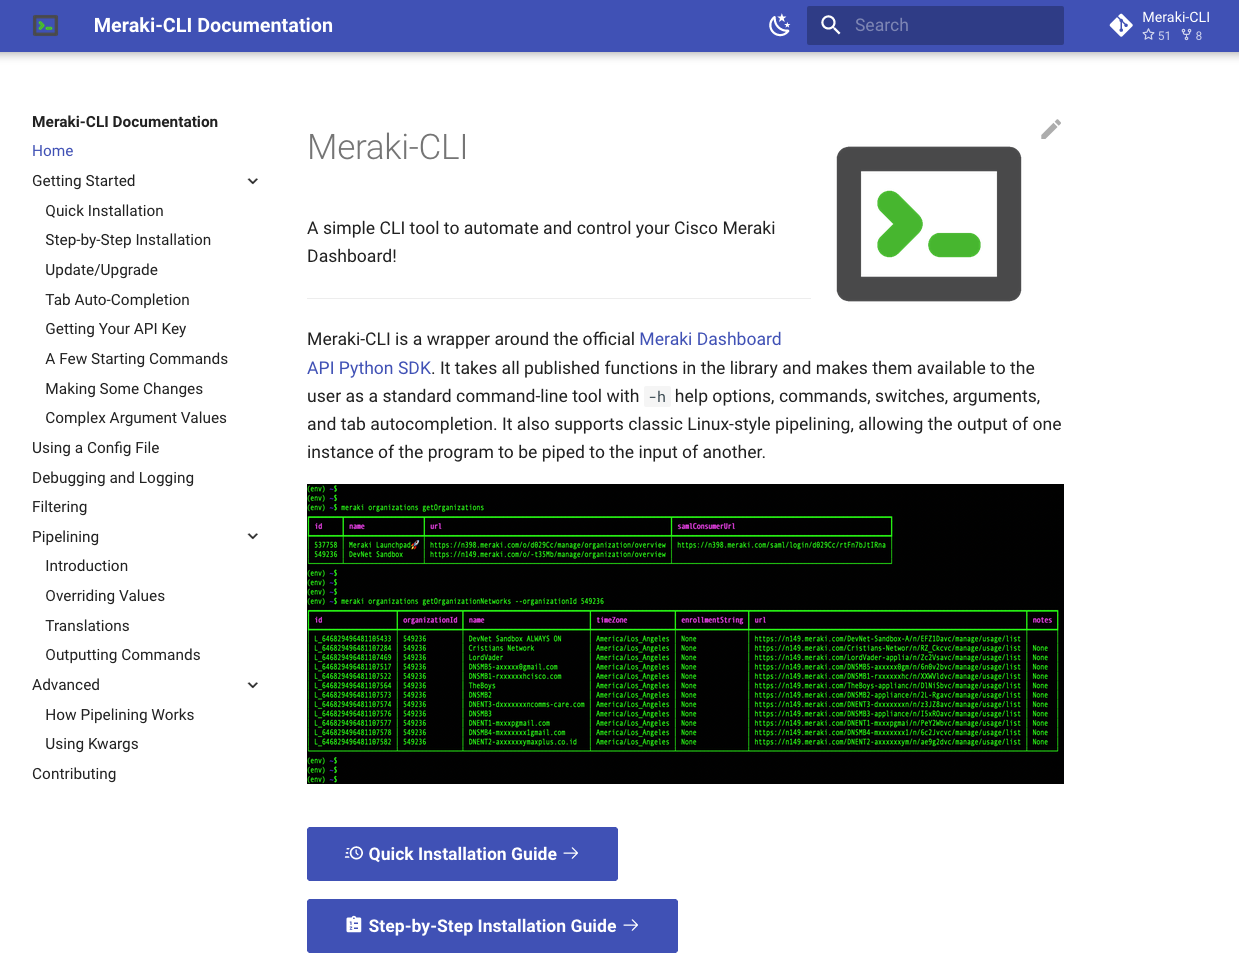Collapse the Getting Started section chevron
The height and width of the screenshot is (963, 1239).
[x=253, y=181]
